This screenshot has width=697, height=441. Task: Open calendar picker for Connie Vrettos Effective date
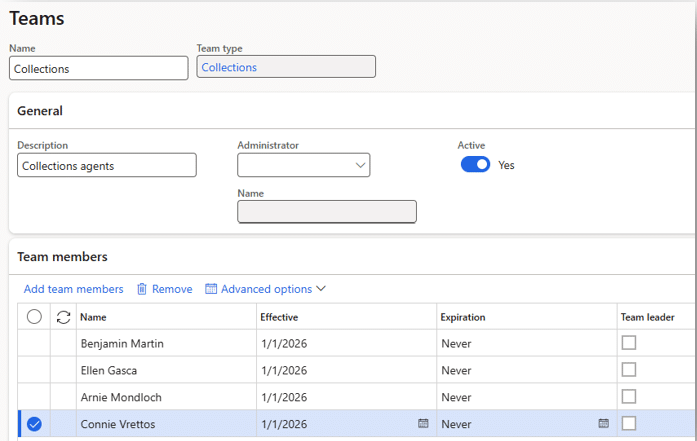coord(423,424)
